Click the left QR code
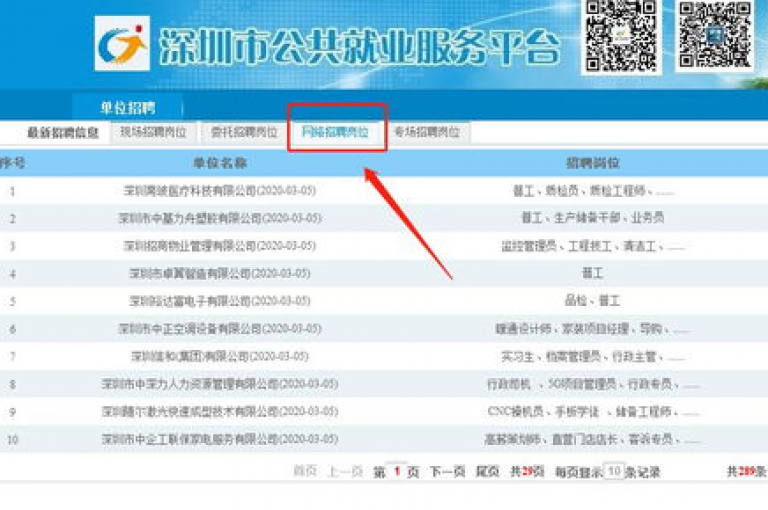Viewport: 768px width, 510px height. click(621, 36)
